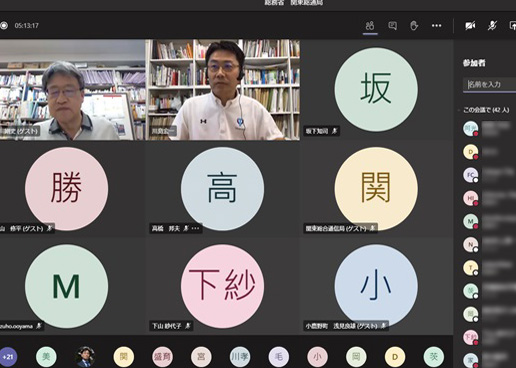Select D avatar in participants list
516x368 pixels.
(x=471, y=152)
